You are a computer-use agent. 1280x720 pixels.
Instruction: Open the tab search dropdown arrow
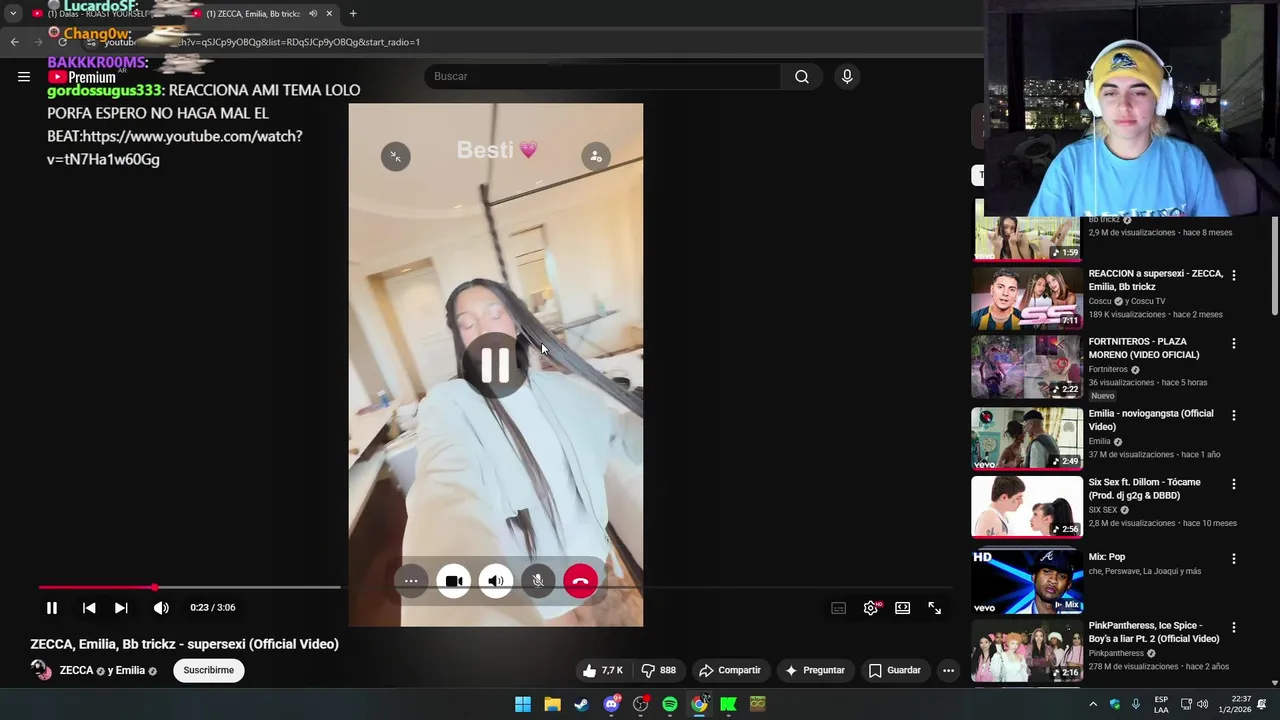click(x=13, y=14)
